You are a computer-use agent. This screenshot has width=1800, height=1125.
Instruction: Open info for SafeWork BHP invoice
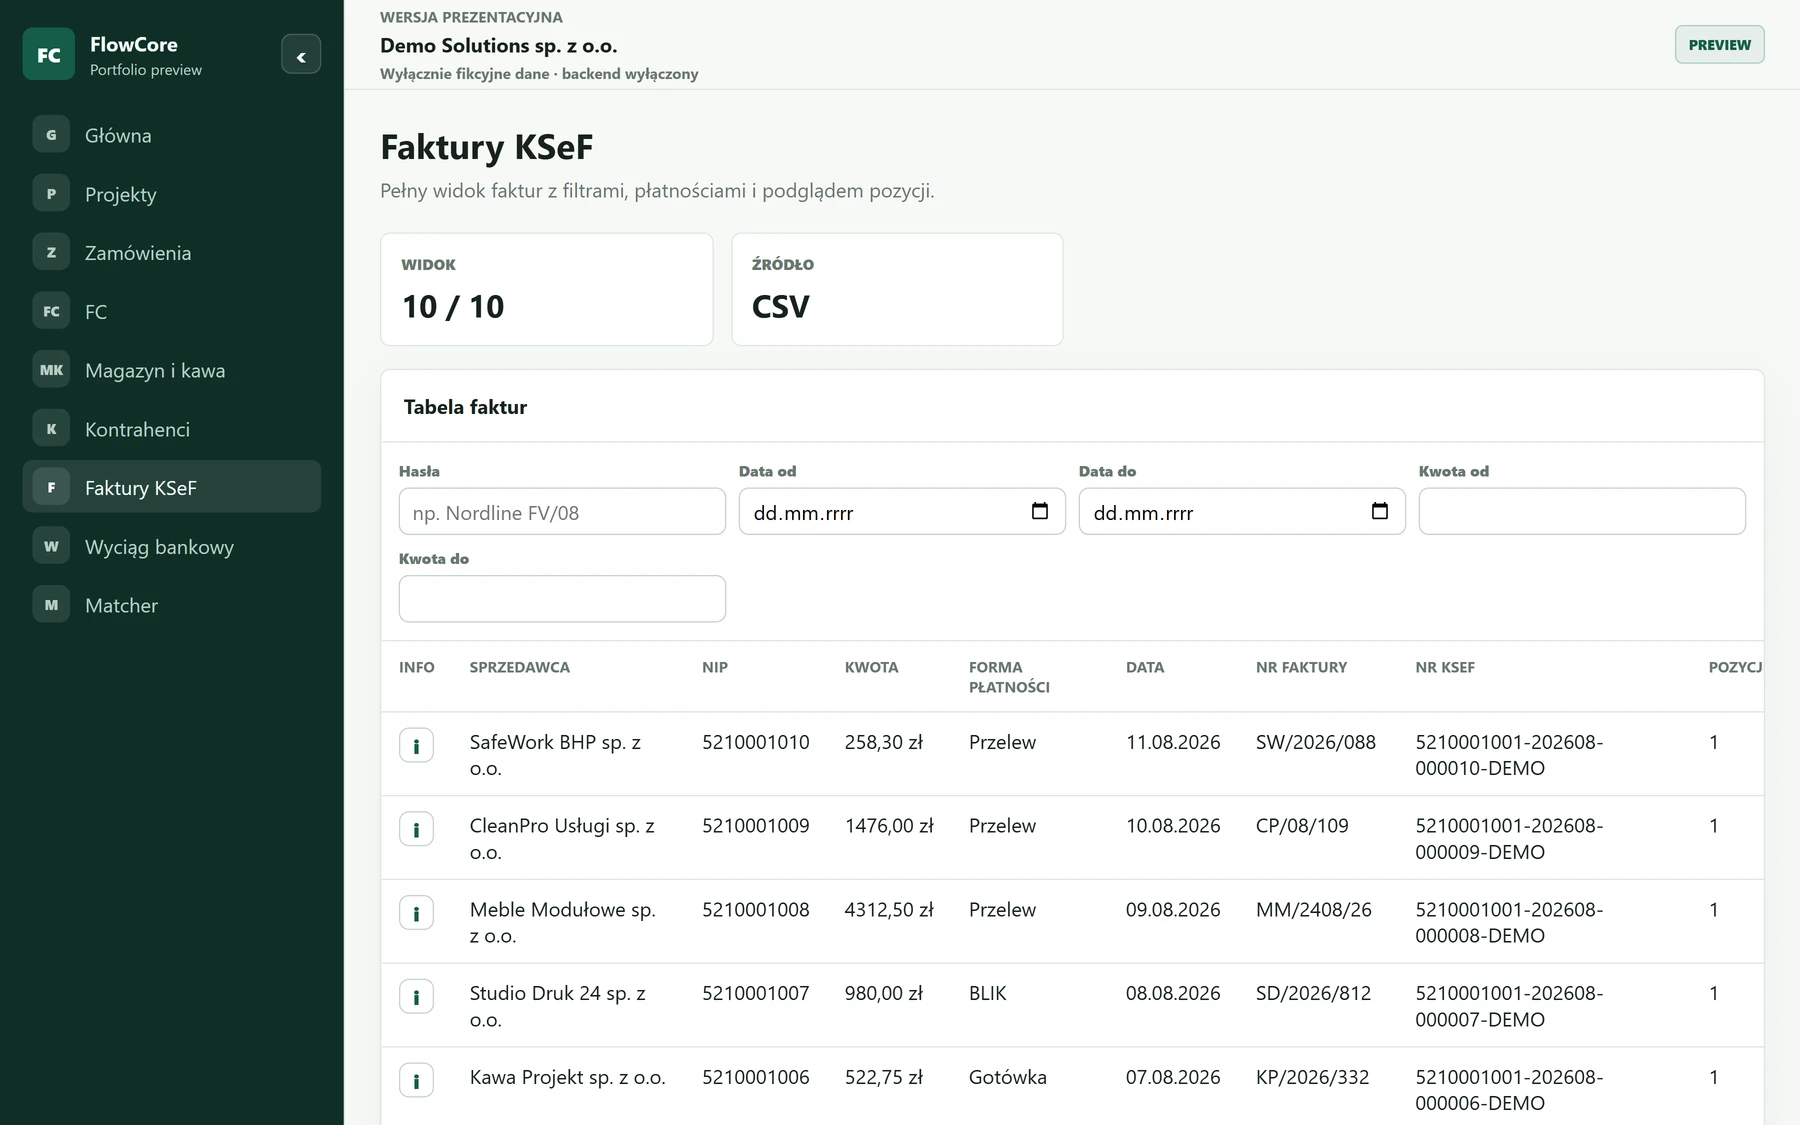(x=416, y=745)
